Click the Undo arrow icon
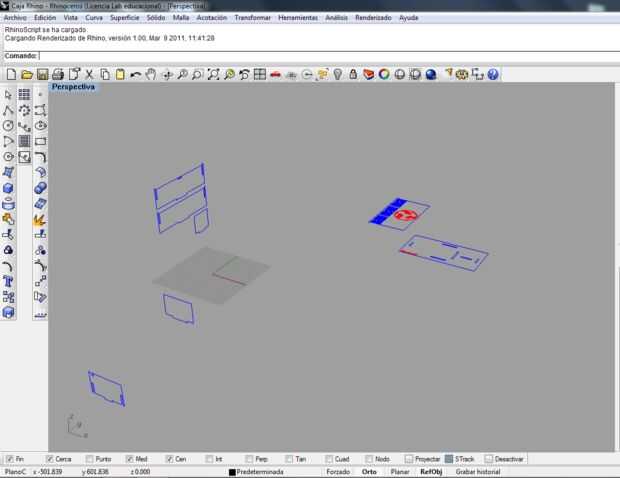 click(136, 74)
